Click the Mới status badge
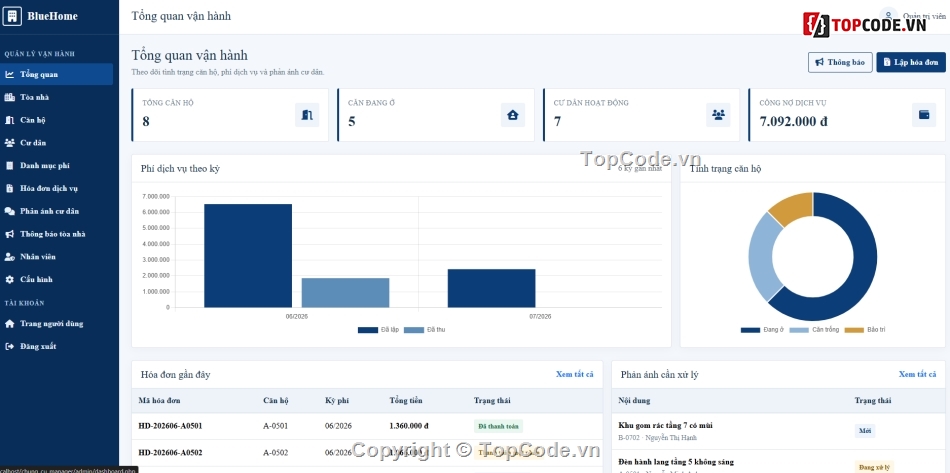Viewport: 950px width, 473px height. coord(865,431)
